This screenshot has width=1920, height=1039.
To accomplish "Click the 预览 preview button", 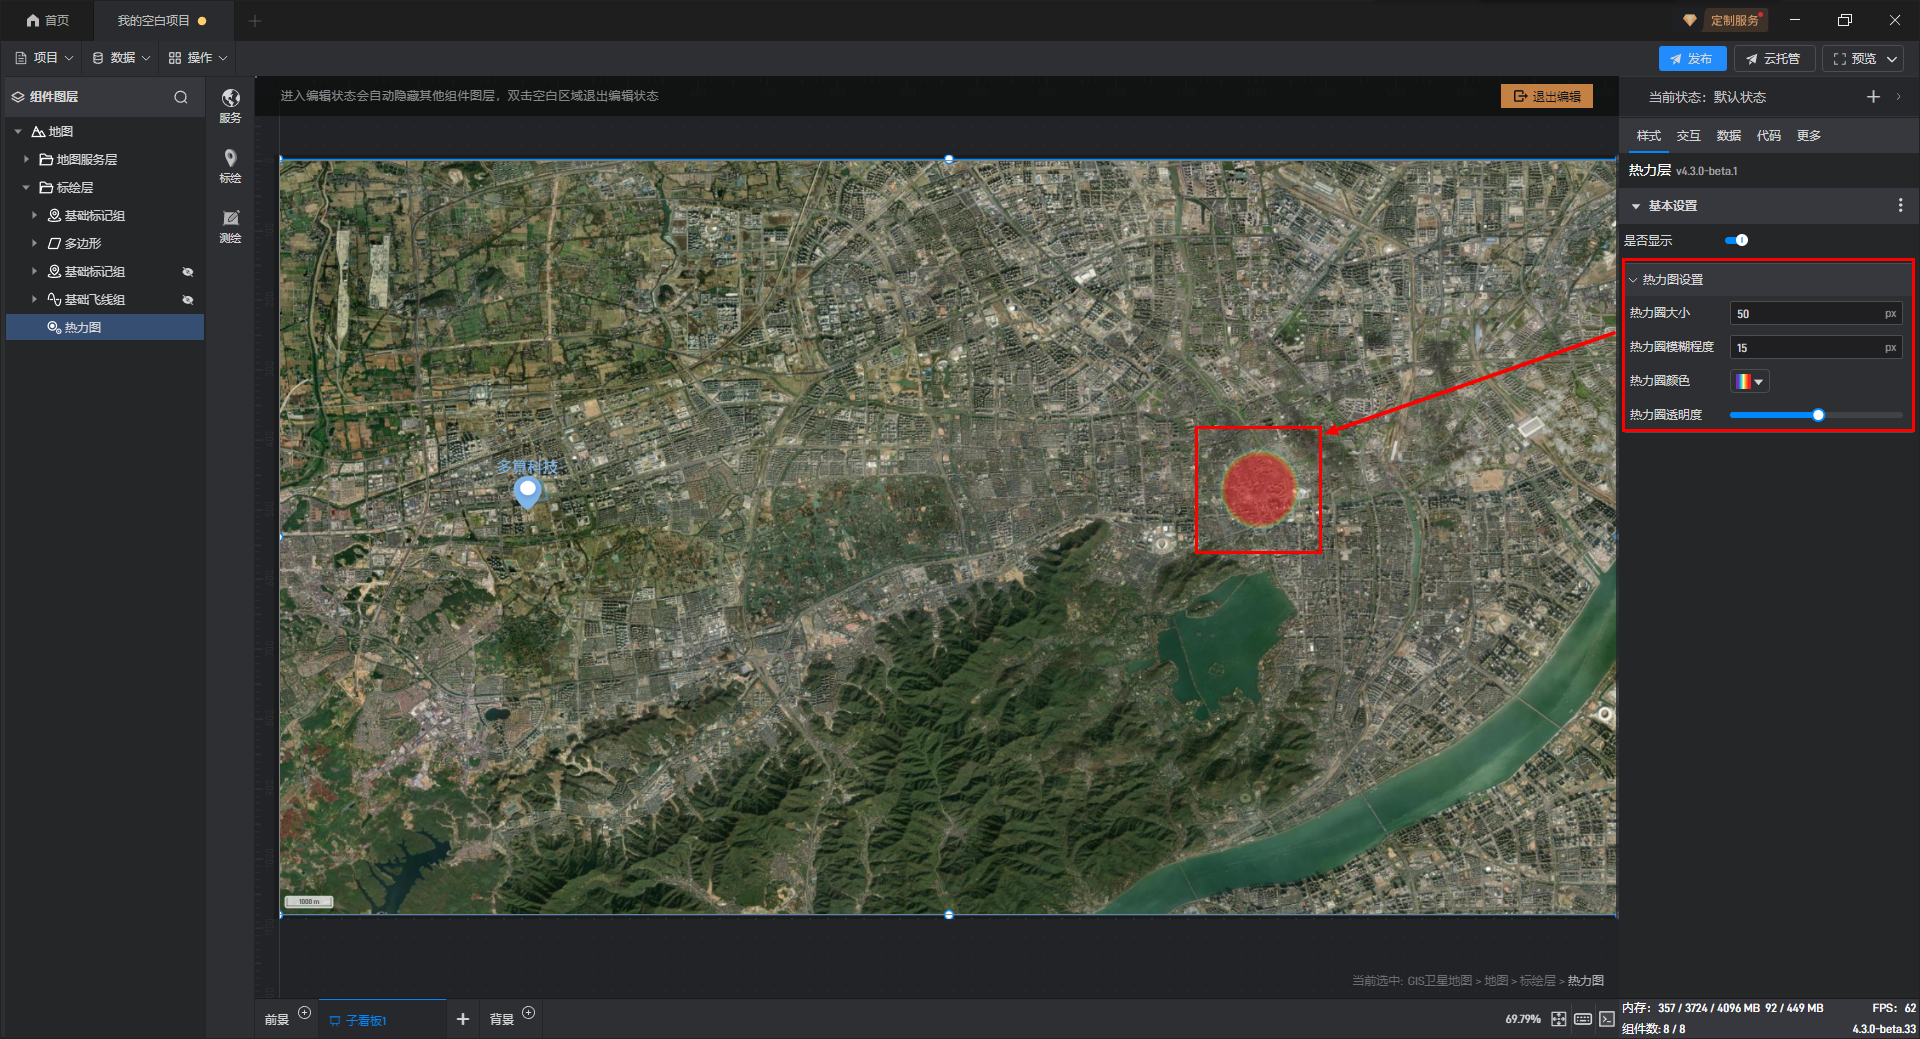I will click(1854, 59).
